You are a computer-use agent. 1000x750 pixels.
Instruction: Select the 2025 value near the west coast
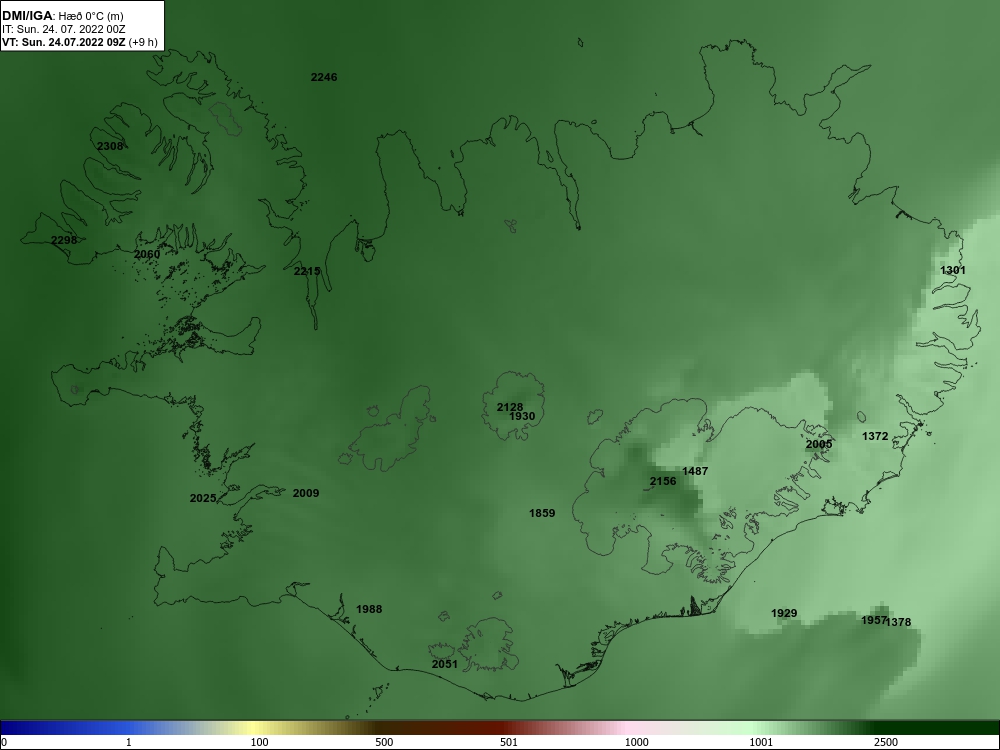click(203, 498)
